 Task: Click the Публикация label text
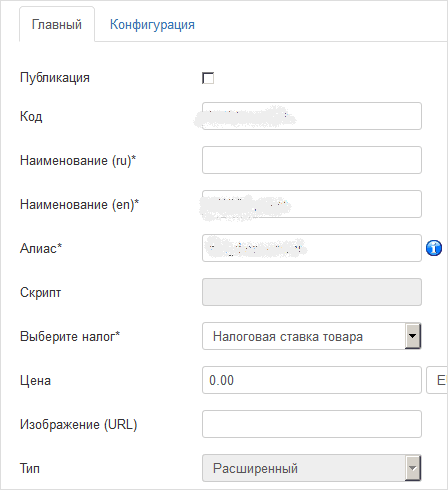(x=55, y=78)
